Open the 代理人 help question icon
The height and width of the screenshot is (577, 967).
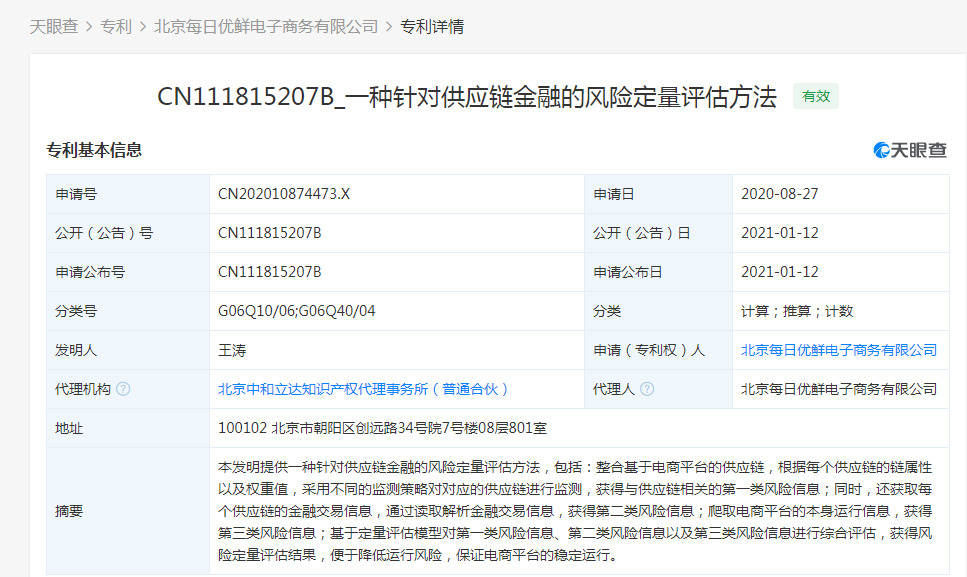(647, 389)
